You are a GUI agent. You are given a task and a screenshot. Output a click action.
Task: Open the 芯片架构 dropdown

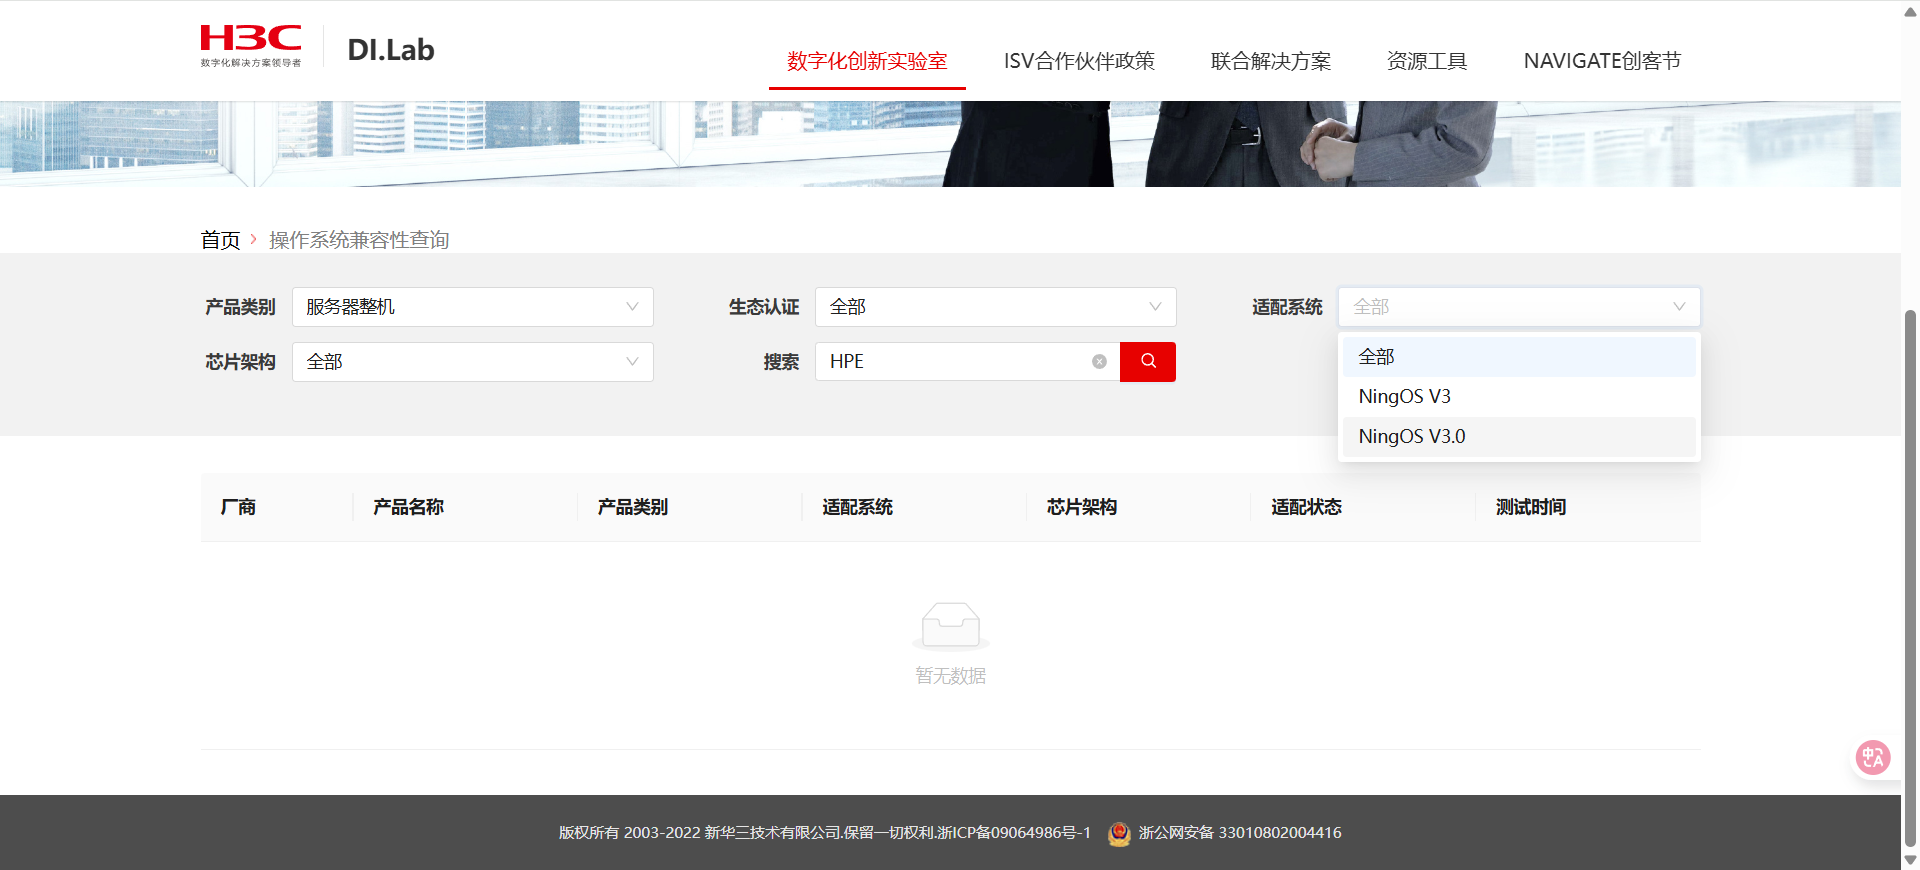click(472, 362)
